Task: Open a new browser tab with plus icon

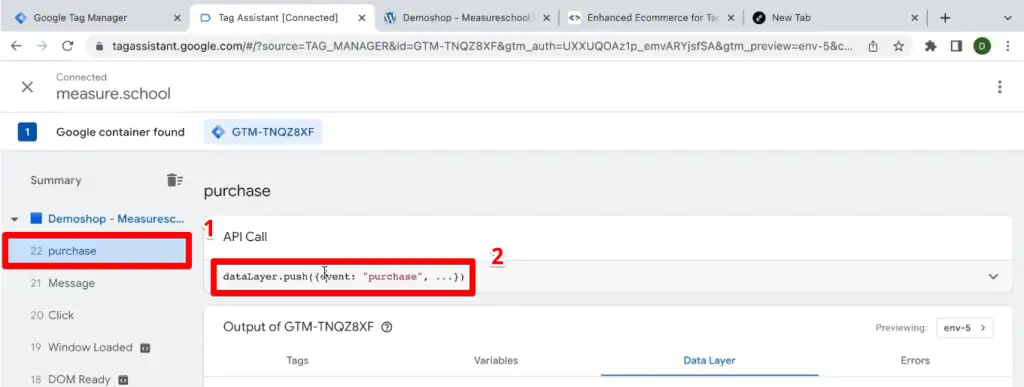Action: tap(944, 18)
